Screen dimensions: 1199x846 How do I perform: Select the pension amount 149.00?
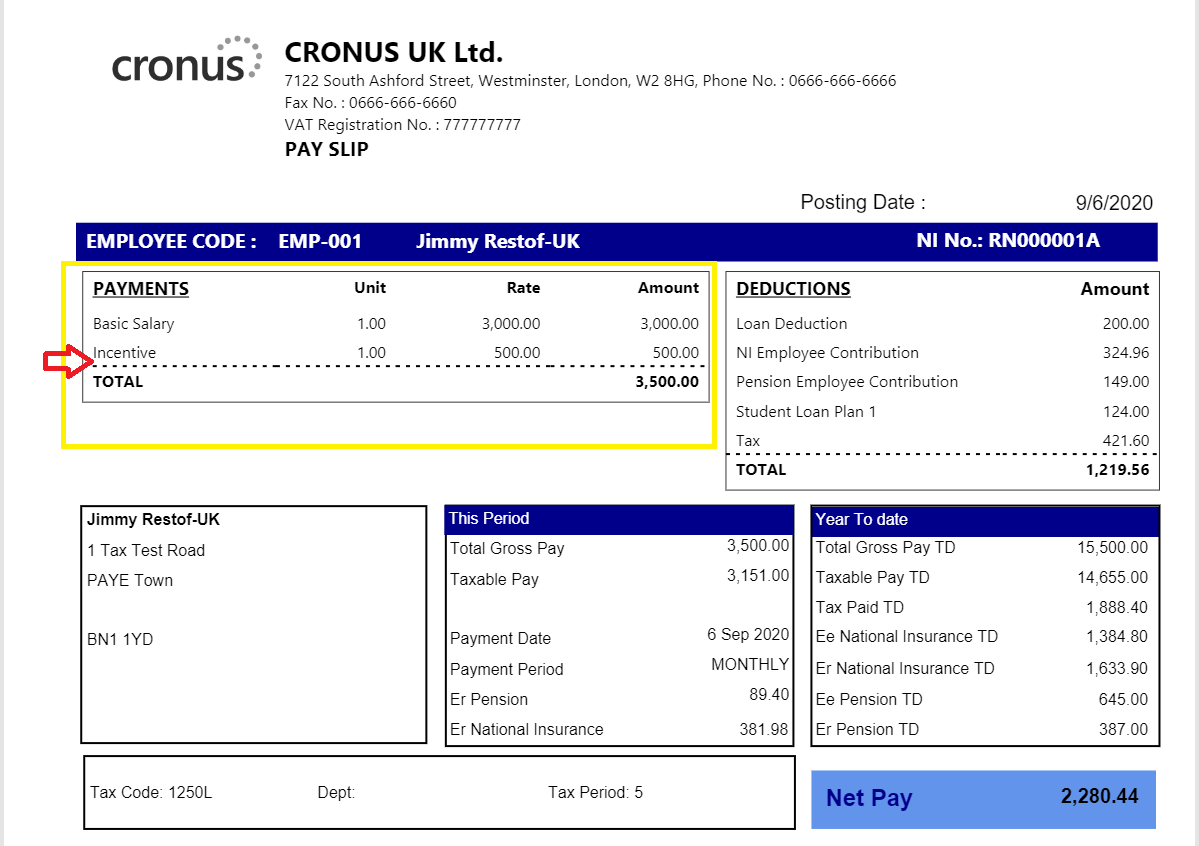coord(1126,382)
